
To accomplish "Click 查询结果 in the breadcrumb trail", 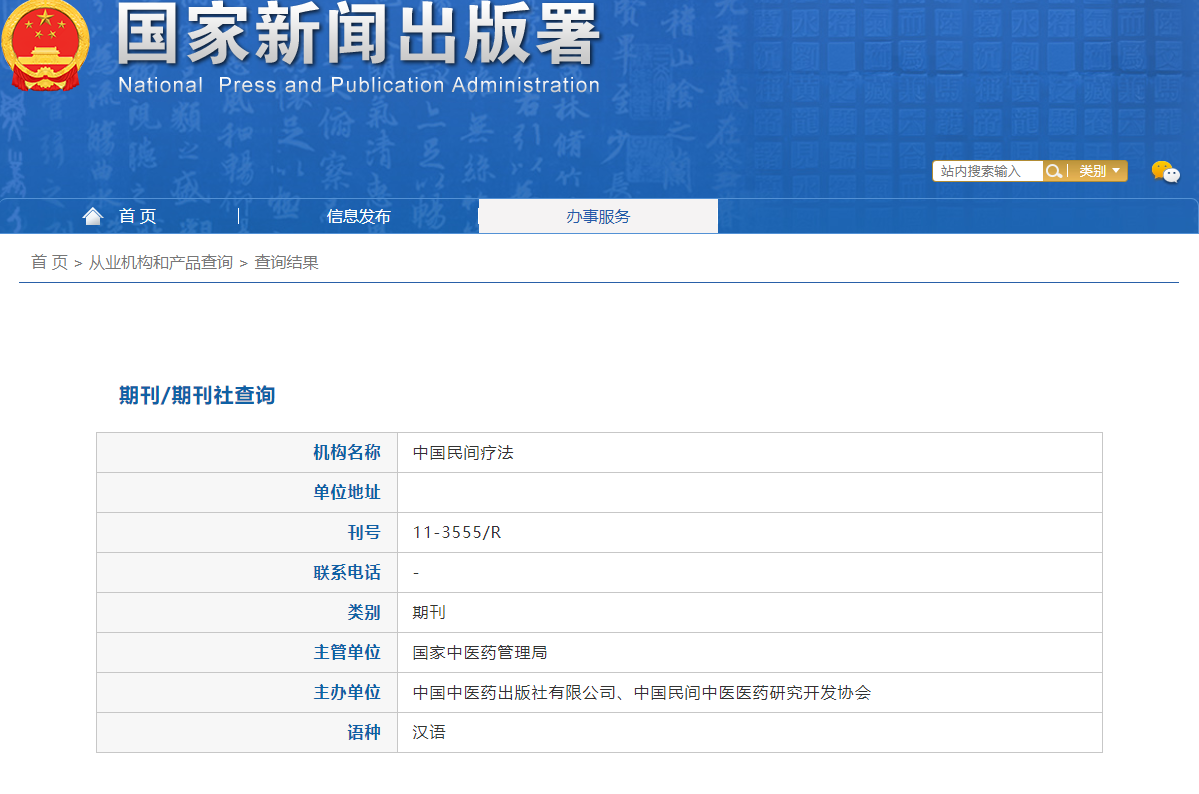I will click(286, 262).
